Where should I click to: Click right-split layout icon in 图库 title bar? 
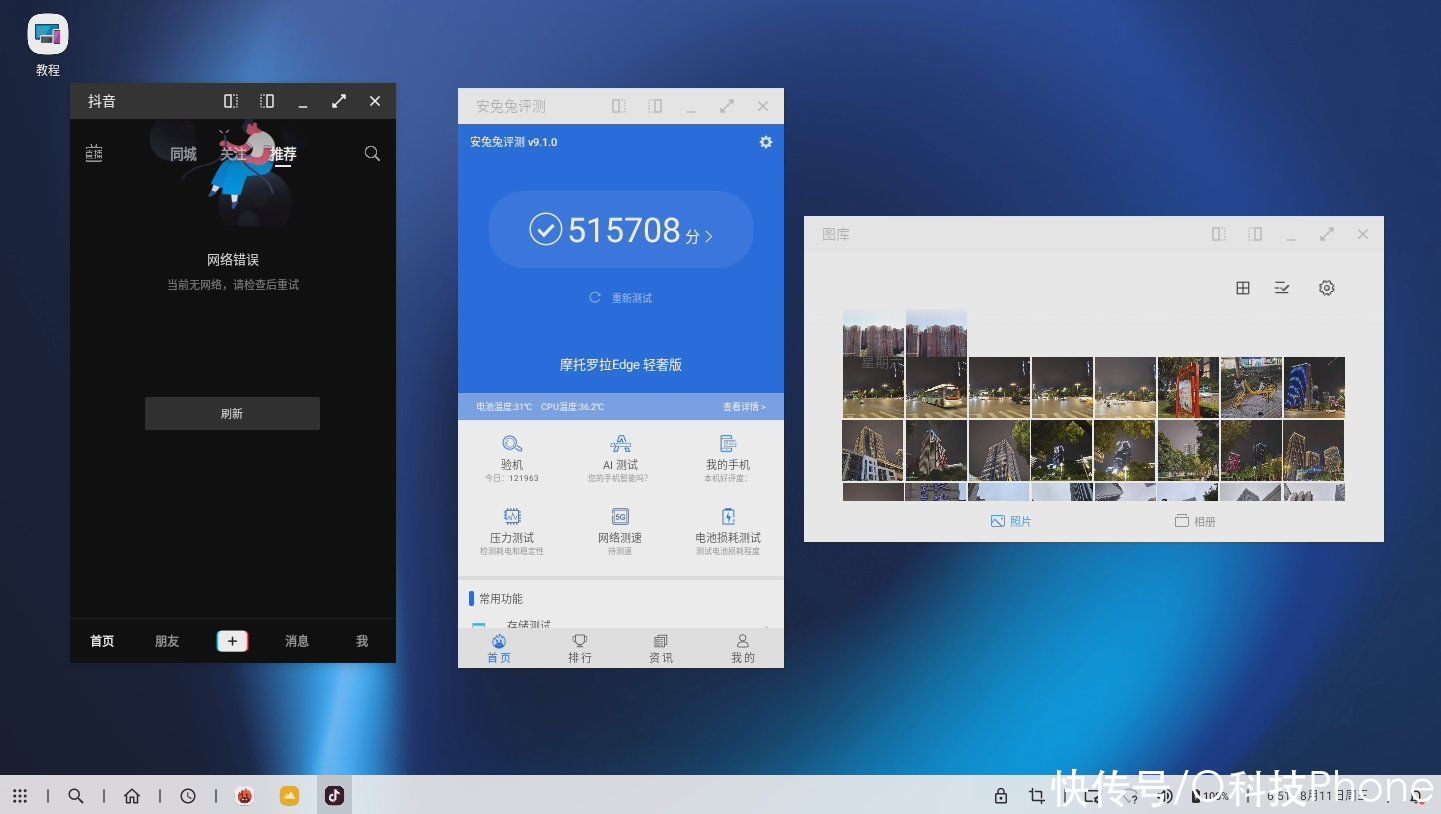pyautogui.click(x=1255, y=234)
